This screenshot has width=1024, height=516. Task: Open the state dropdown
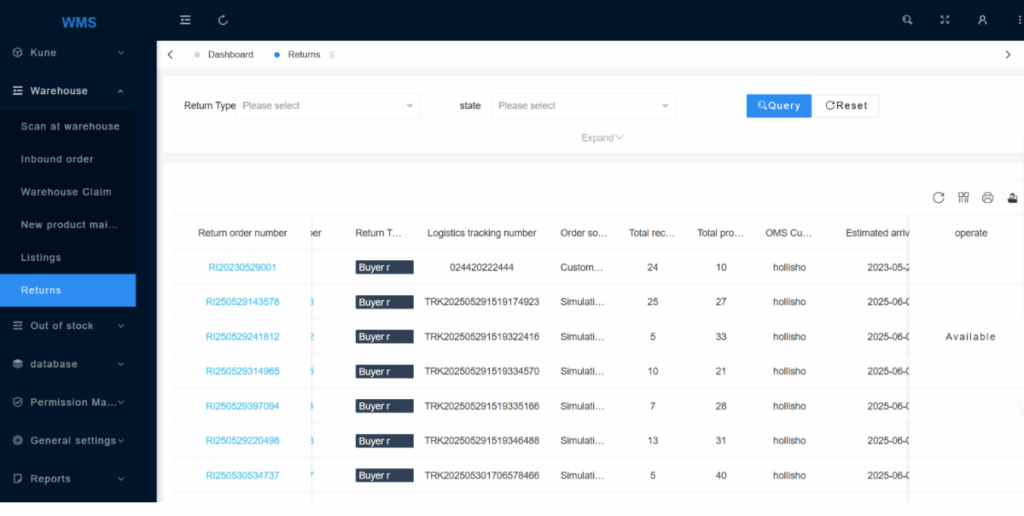pos(583,106)
